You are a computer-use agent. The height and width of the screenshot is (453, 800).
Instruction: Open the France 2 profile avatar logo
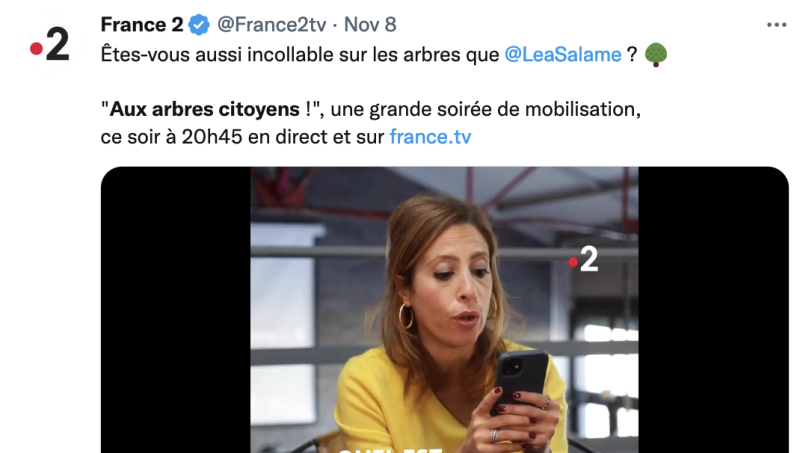(50, 45)
